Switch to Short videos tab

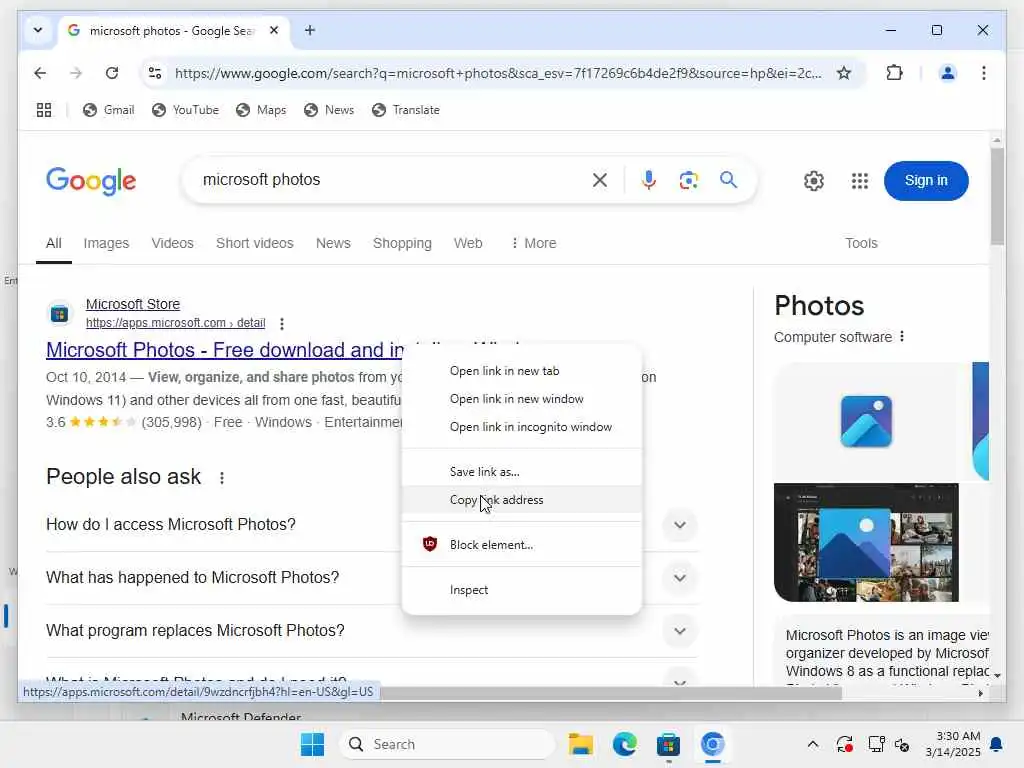pyautogui.click(x=255, y=243)
